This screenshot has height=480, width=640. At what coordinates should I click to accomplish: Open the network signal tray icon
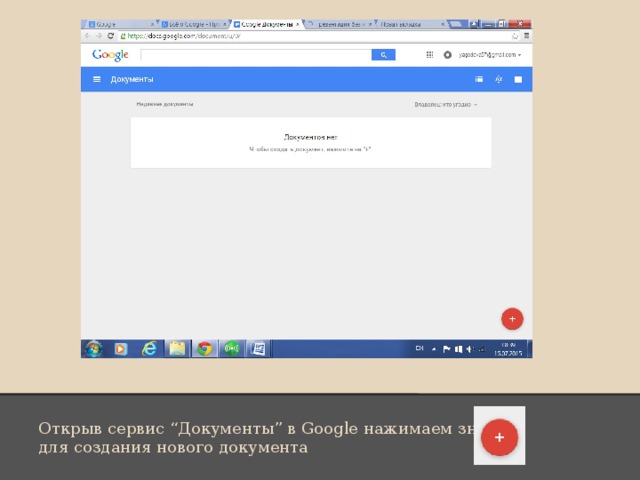[482, 349]
